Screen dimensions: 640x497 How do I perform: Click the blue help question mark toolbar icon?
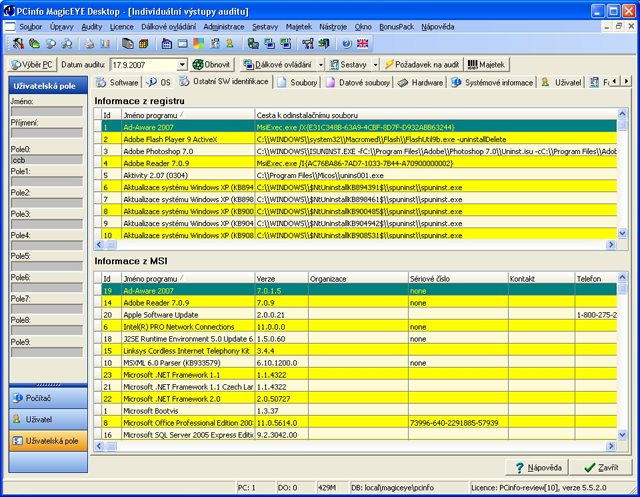347,44
